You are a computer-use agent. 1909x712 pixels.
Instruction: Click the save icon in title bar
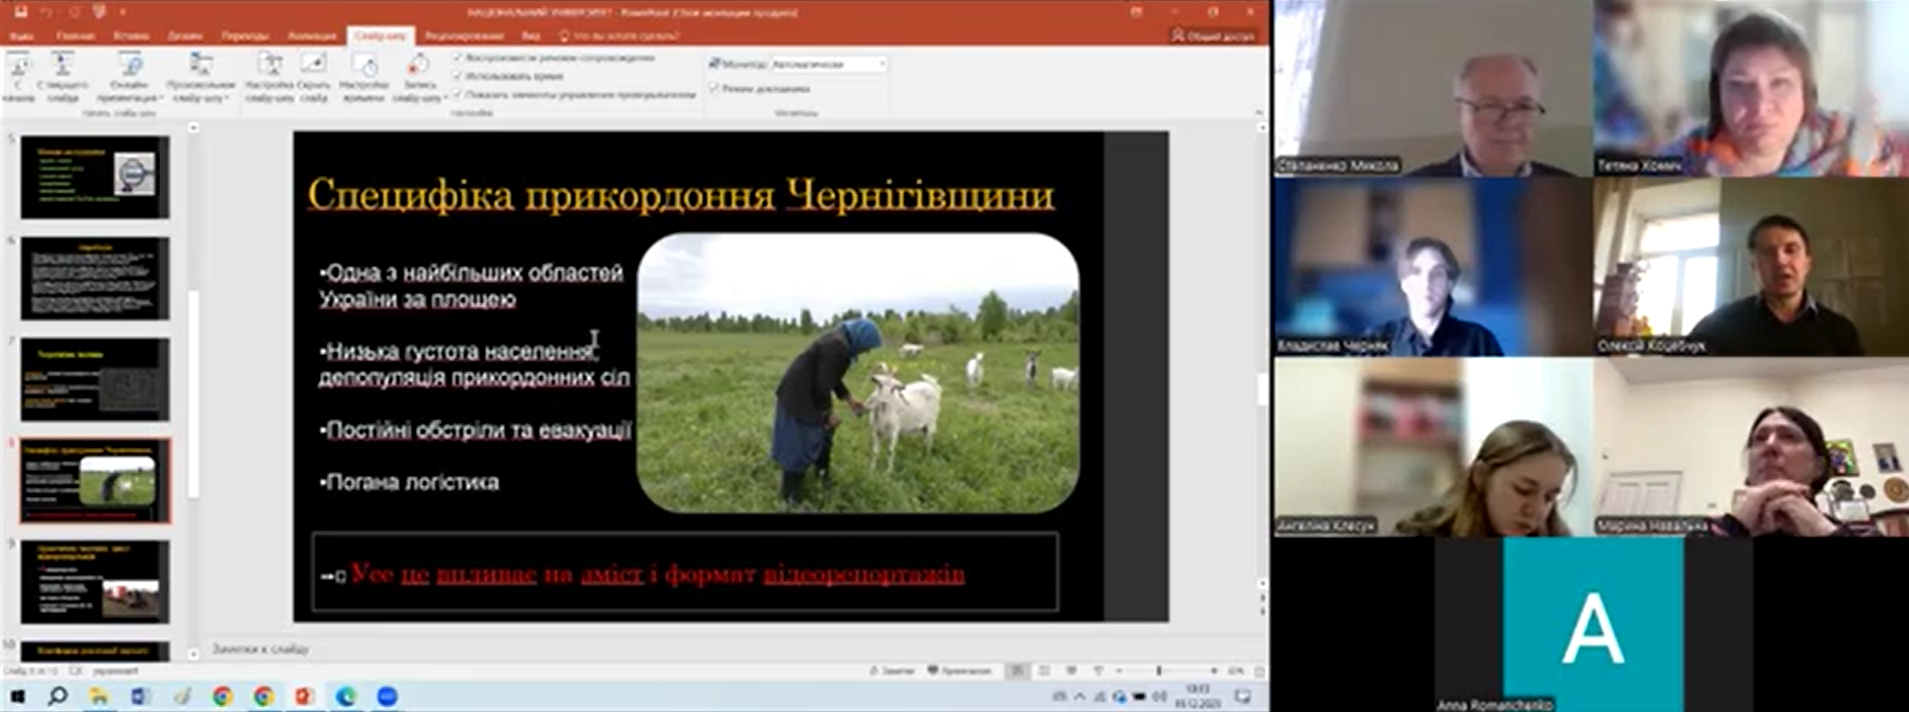coord(20,13)
